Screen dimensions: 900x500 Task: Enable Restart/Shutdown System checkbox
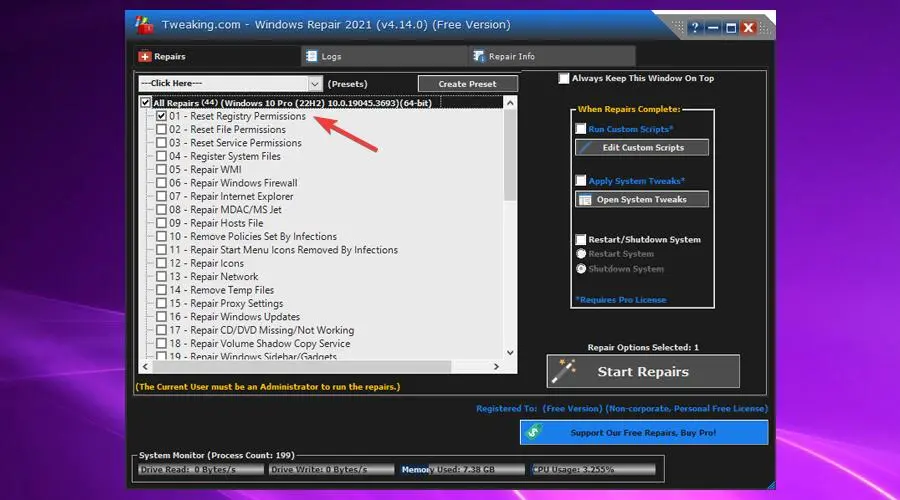581,239
